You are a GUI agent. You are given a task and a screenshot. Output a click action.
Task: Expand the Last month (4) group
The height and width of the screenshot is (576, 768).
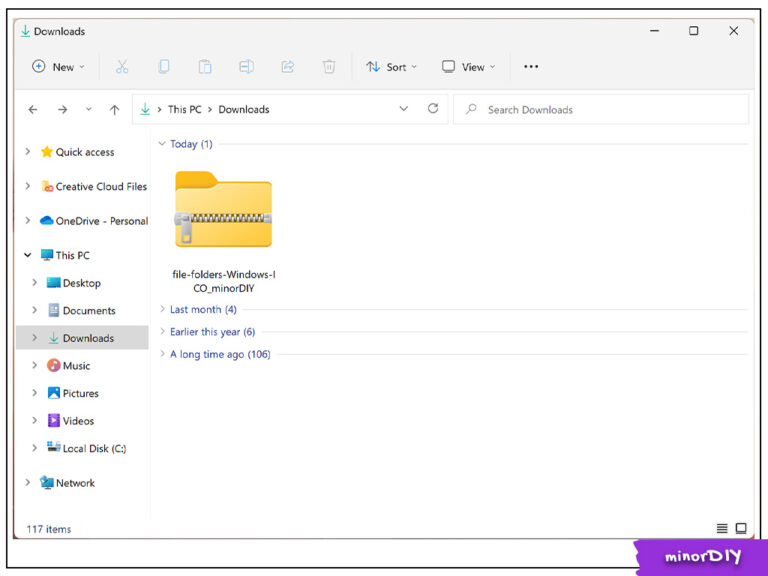tap(162, 309)
